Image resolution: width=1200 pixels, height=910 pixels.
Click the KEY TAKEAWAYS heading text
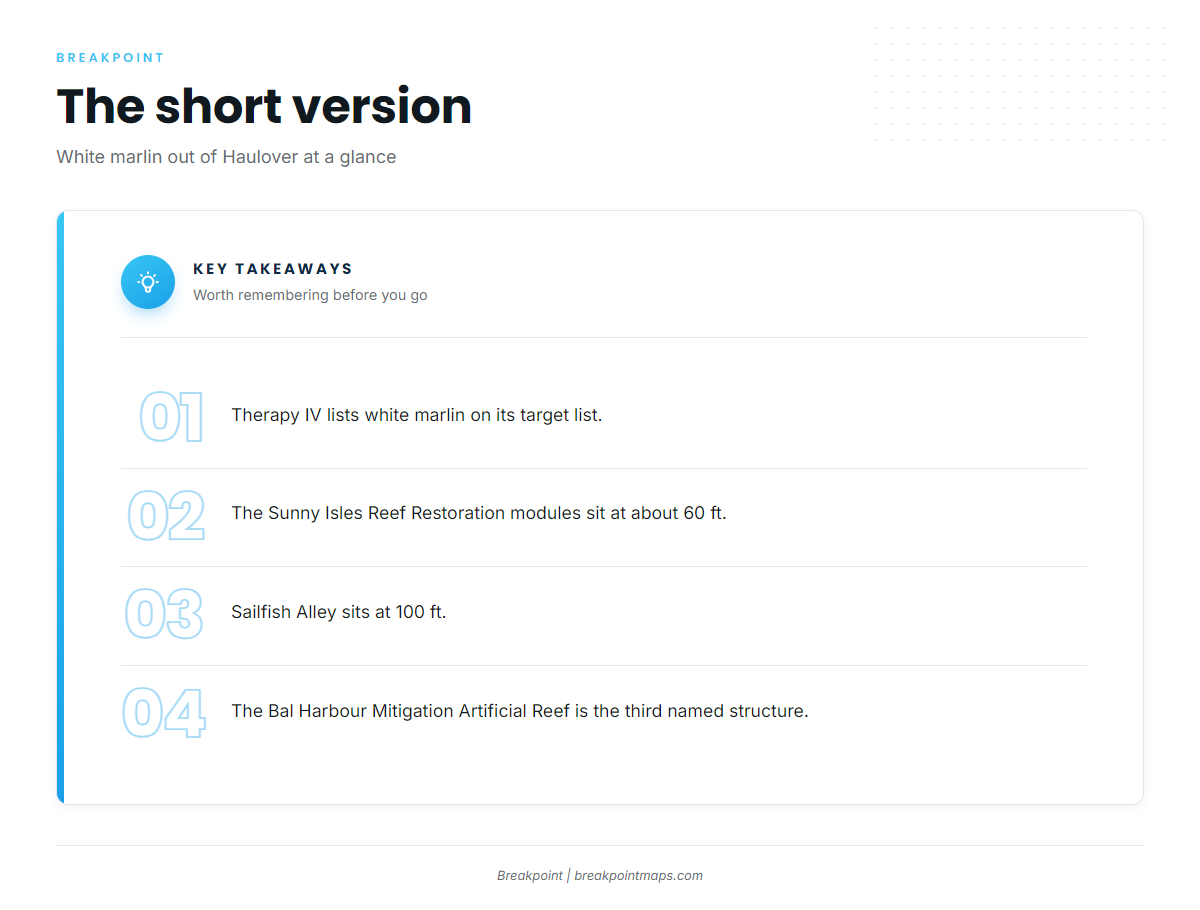pos(273,269)
